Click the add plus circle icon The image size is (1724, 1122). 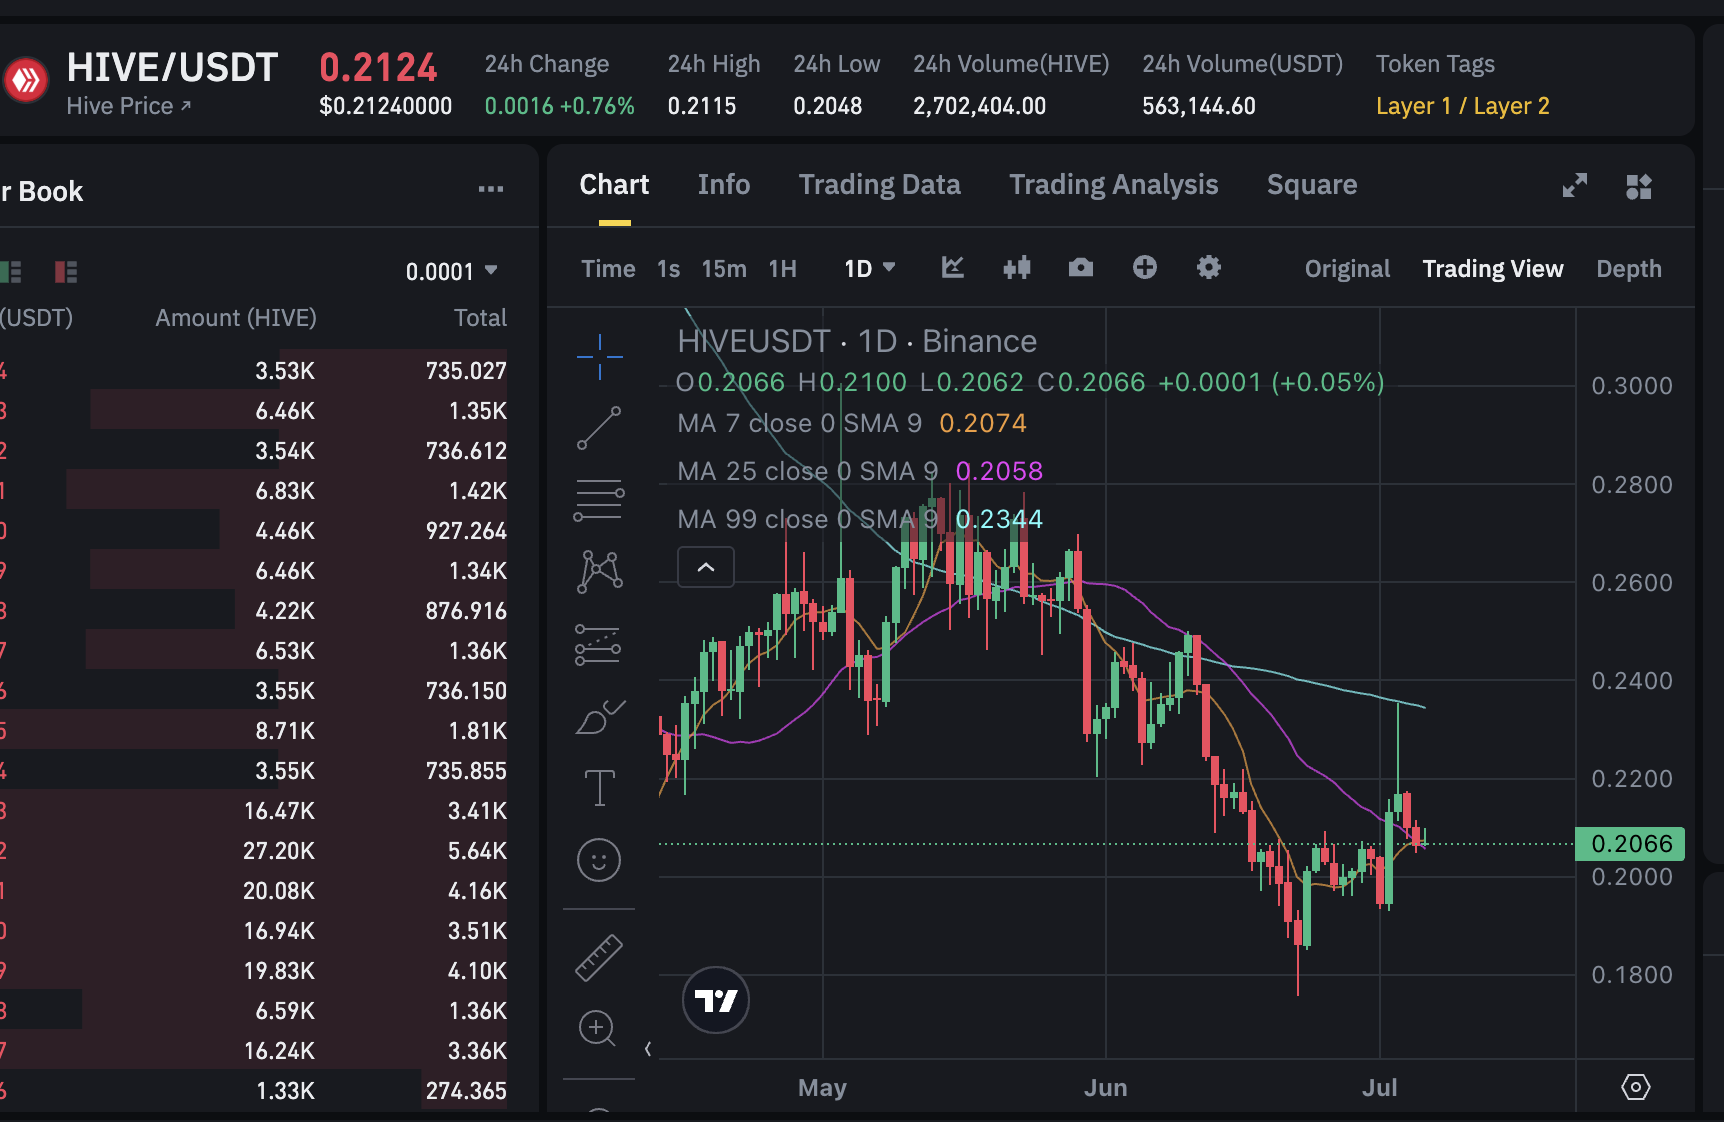(x=1145, y=267)
